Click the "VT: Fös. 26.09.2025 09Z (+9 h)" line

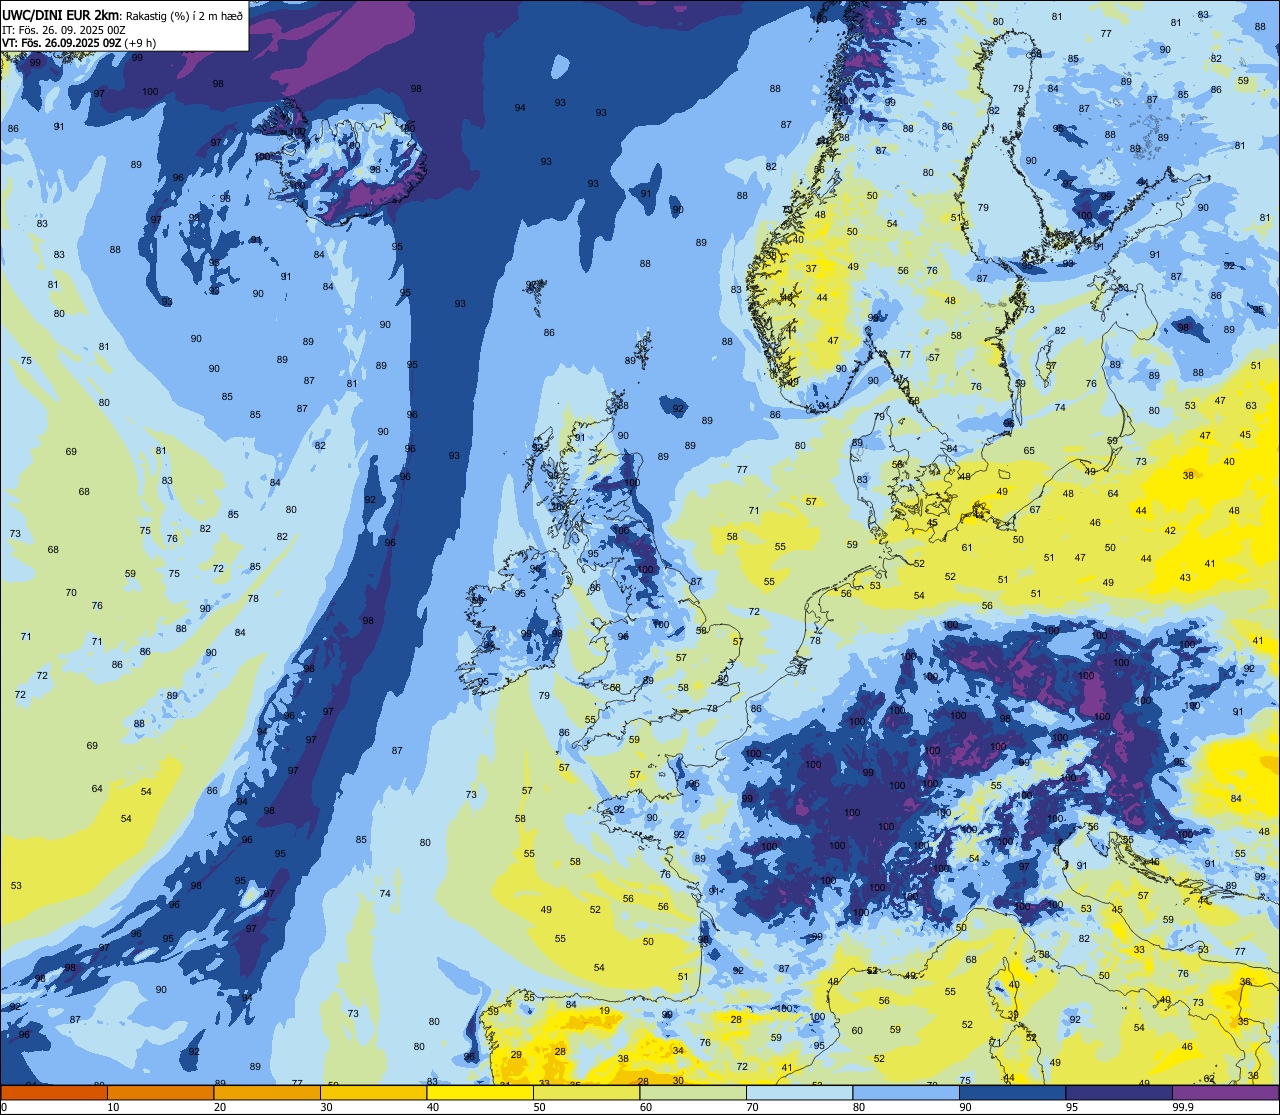coord(79,42)
